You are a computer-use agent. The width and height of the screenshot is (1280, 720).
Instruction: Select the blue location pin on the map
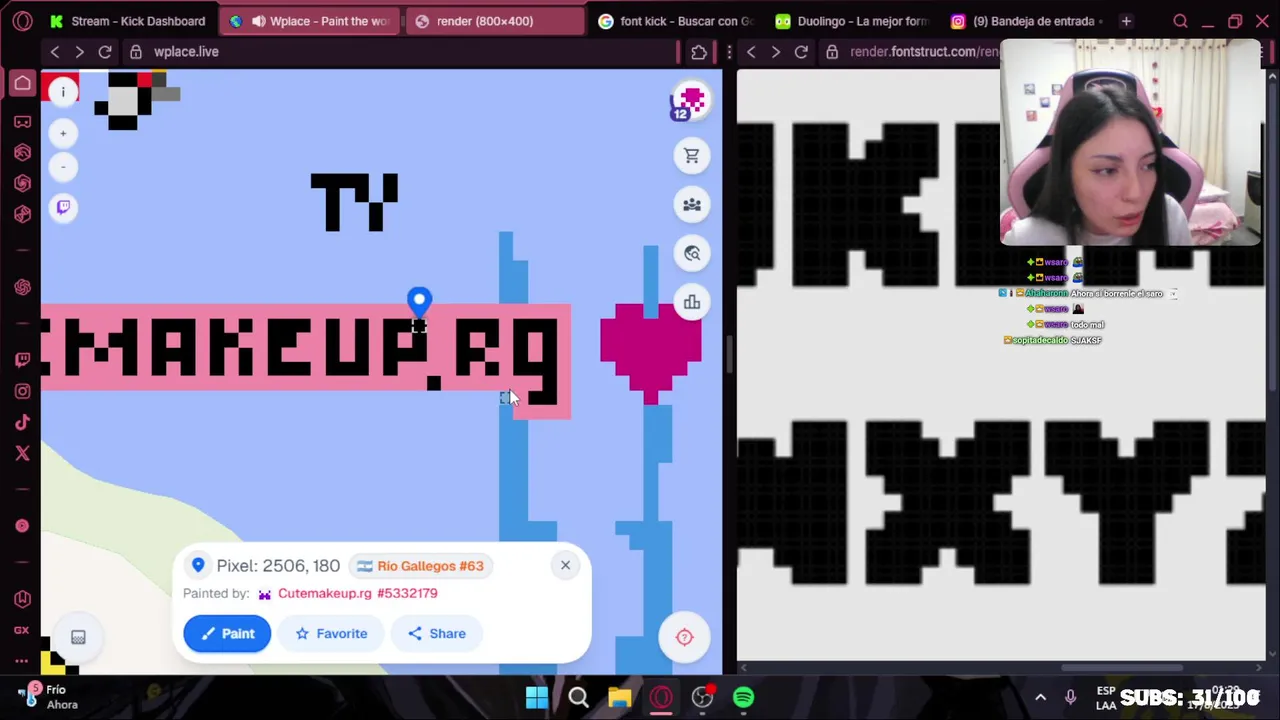pyautogui.click(x=419, y=300)
